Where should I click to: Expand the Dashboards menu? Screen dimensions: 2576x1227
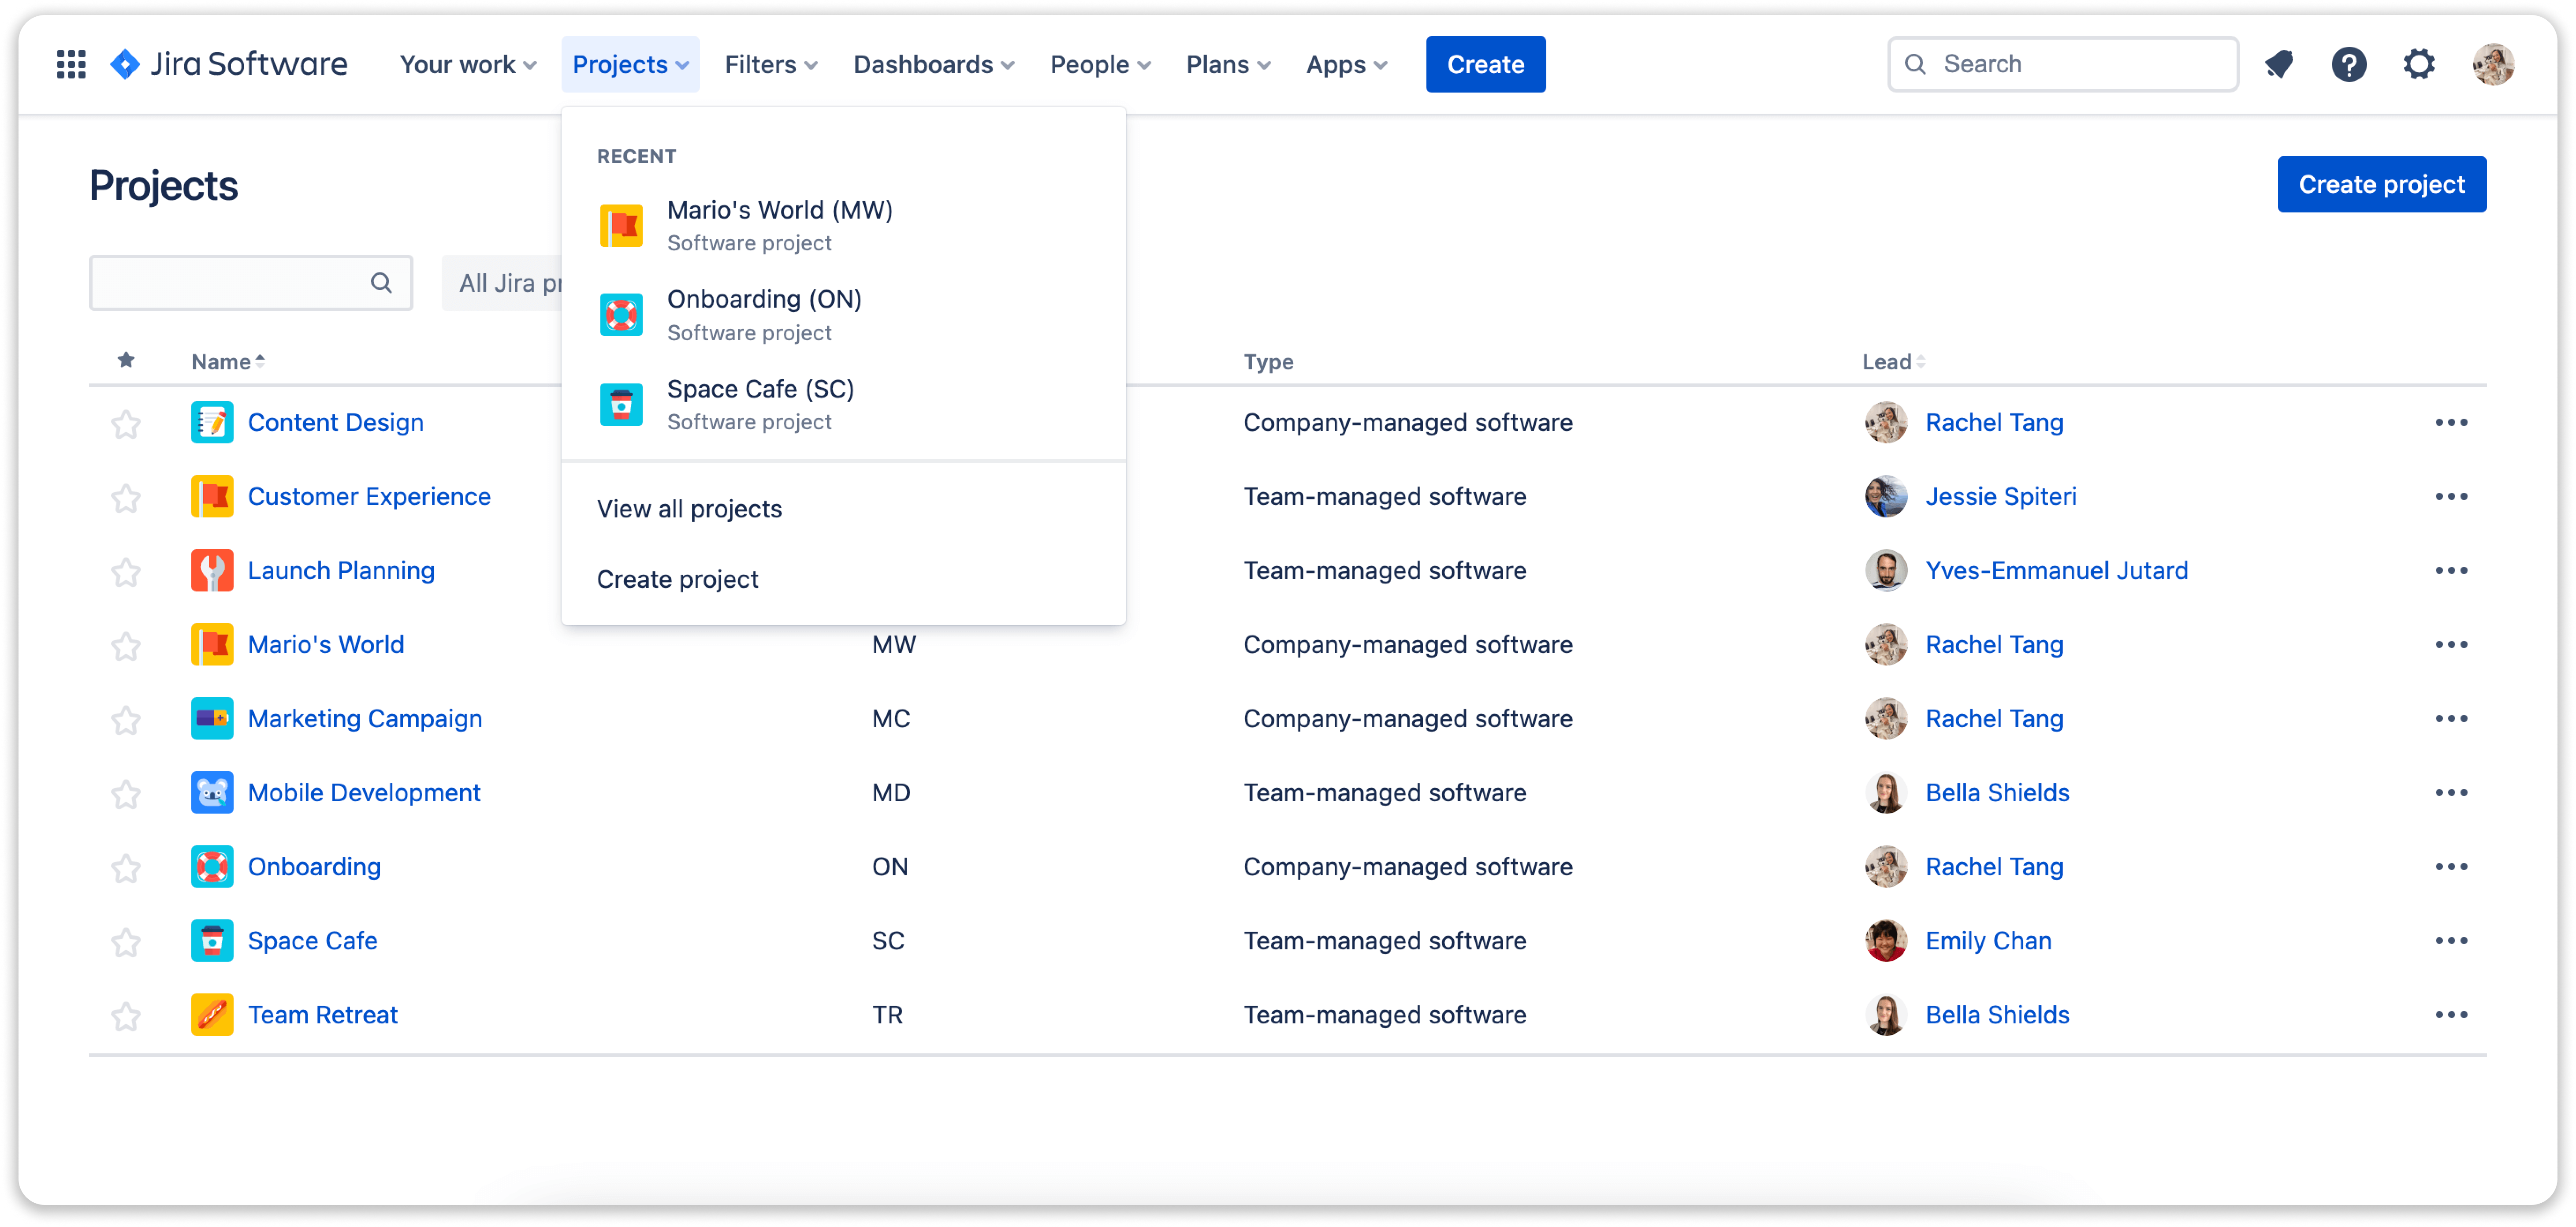[x=932, y=63]
